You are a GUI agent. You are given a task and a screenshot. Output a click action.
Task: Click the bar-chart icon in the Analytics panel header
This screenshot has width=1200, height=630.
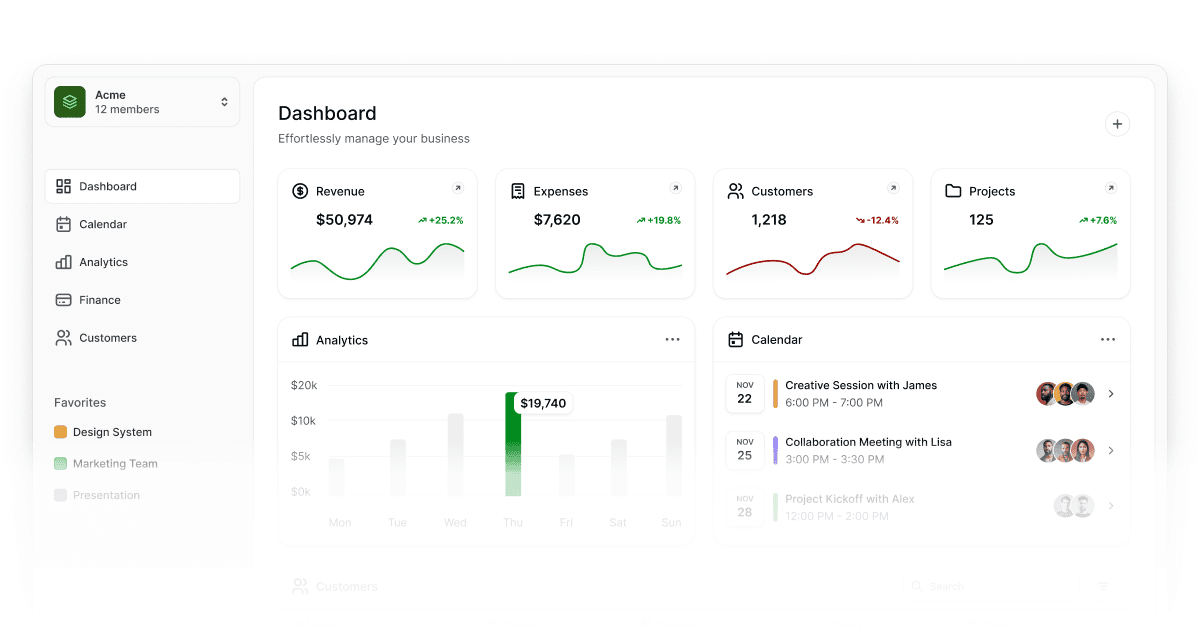(300, 340)
